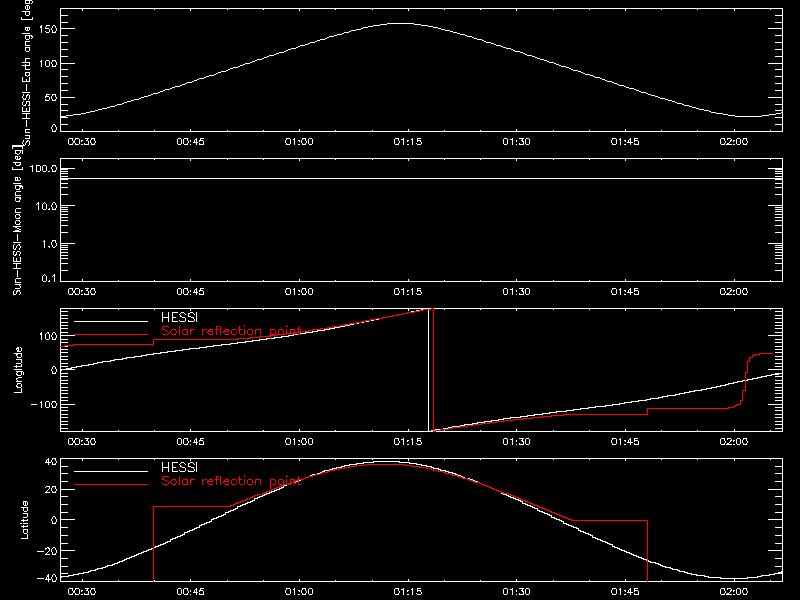Click the -100 tick label on Longitude plot

[43, 404]
